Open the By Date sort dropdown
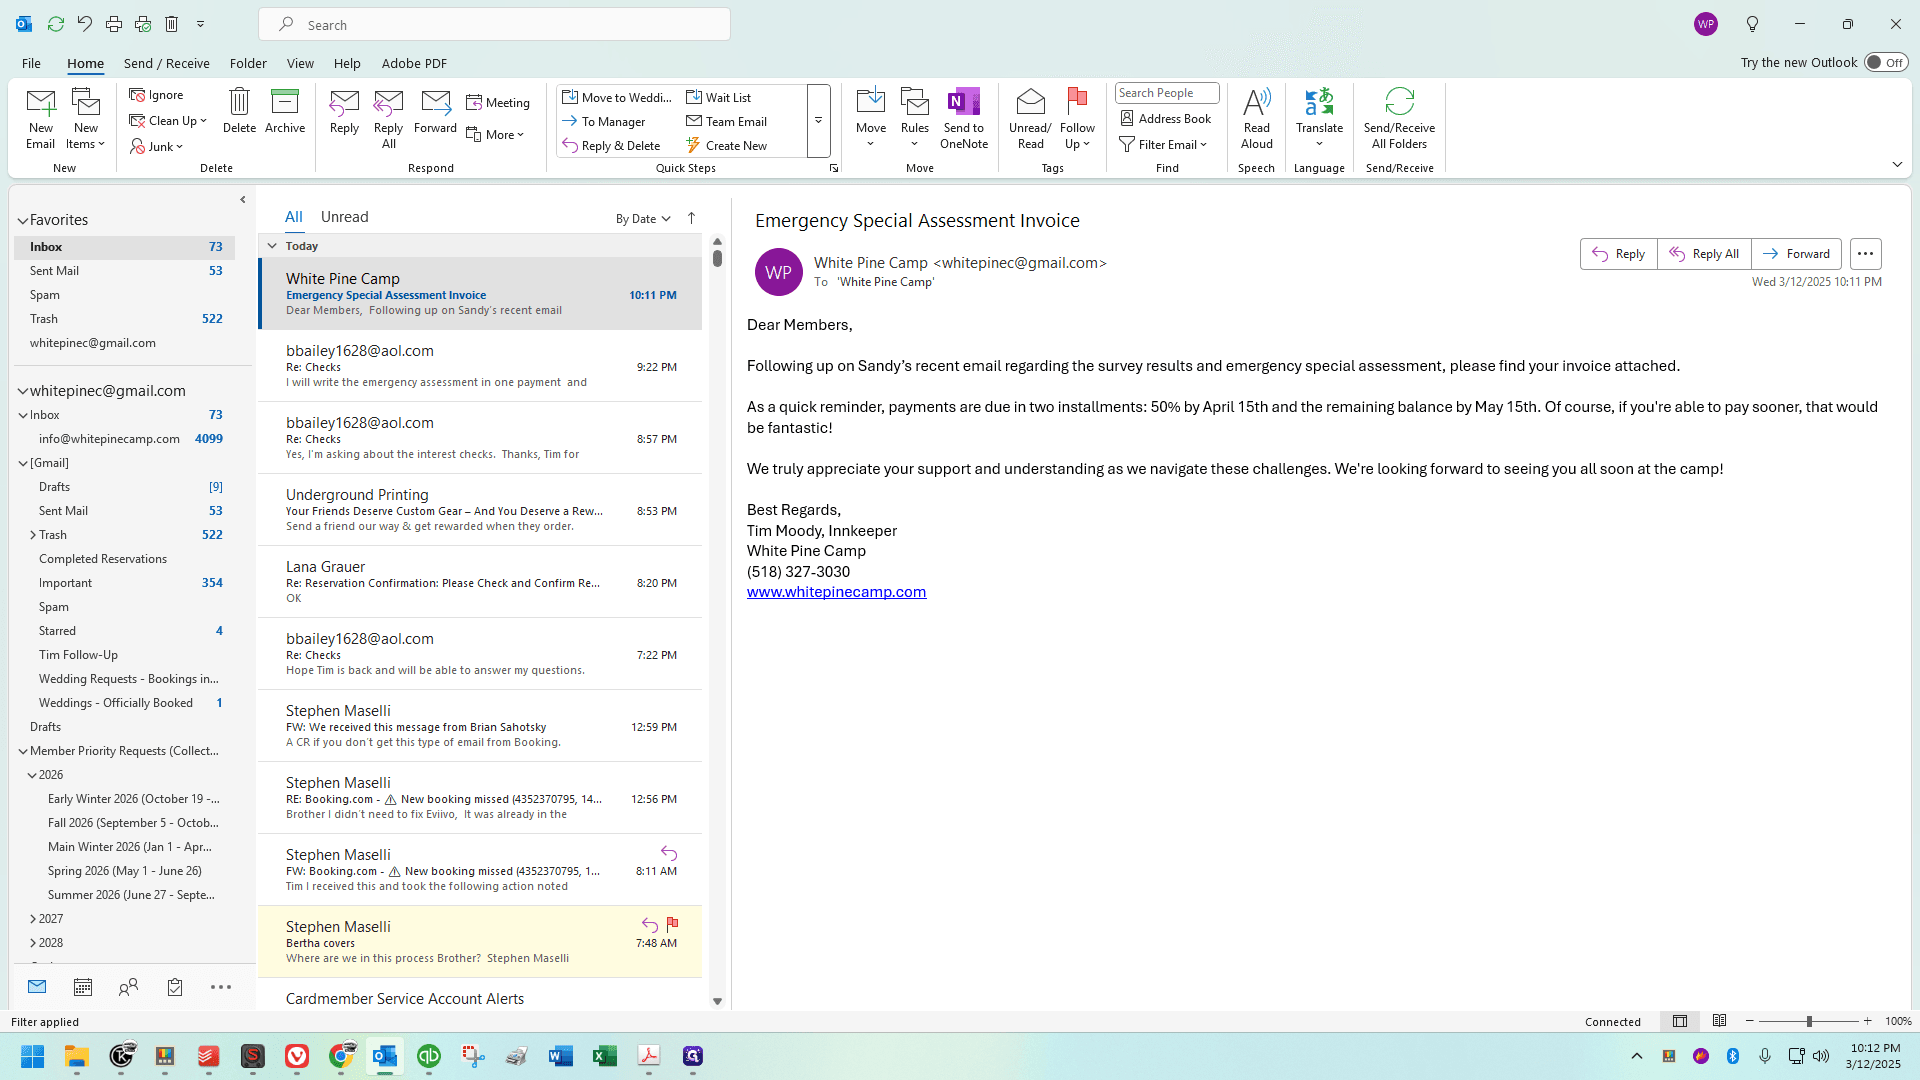The image size is (1920, 1080). (x=643, y=219)
